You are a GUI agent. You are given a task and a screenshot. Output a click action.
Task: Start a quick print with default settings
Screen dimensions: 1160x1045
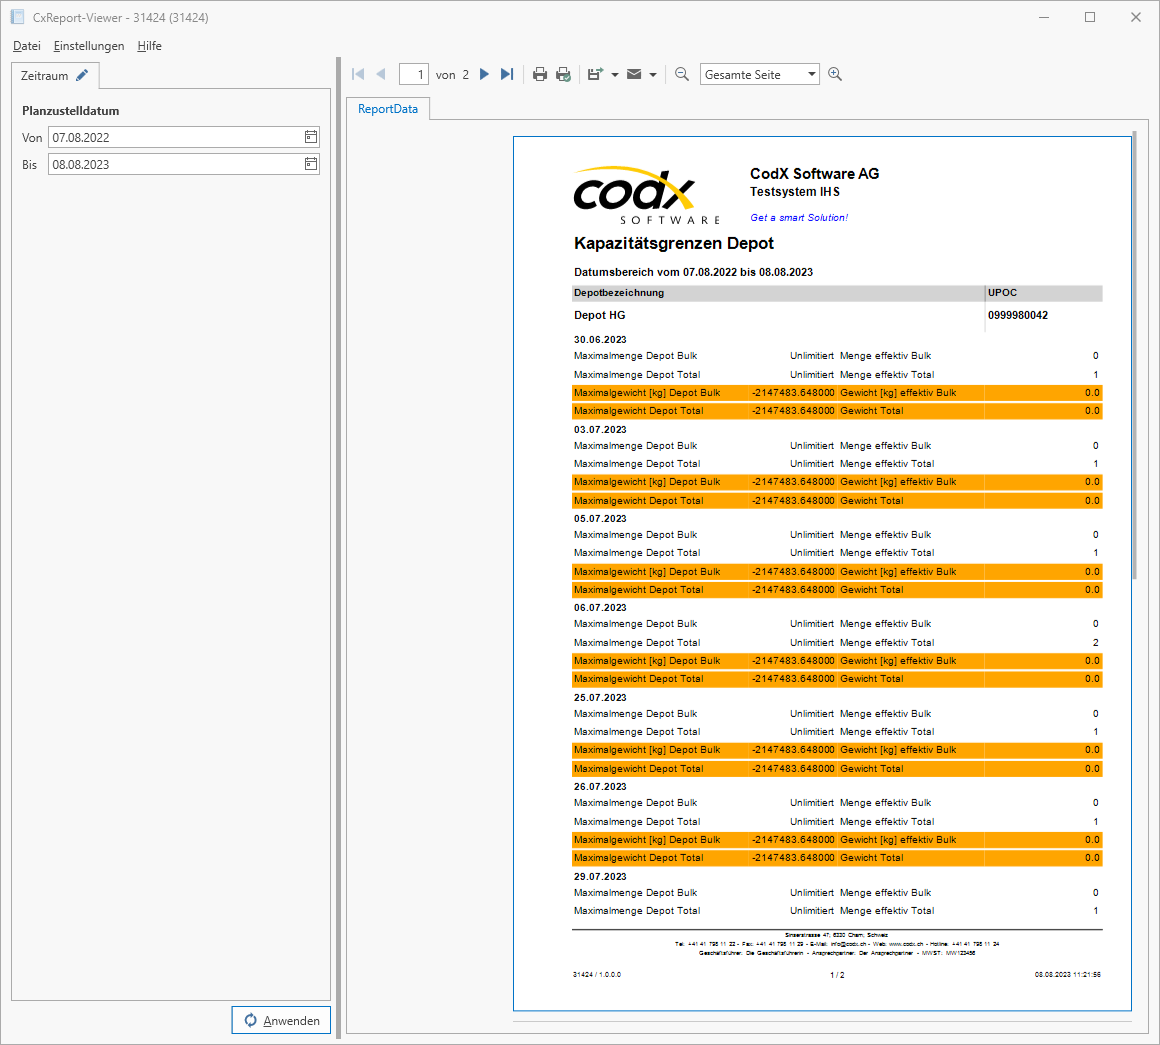[x=563, y=73]
